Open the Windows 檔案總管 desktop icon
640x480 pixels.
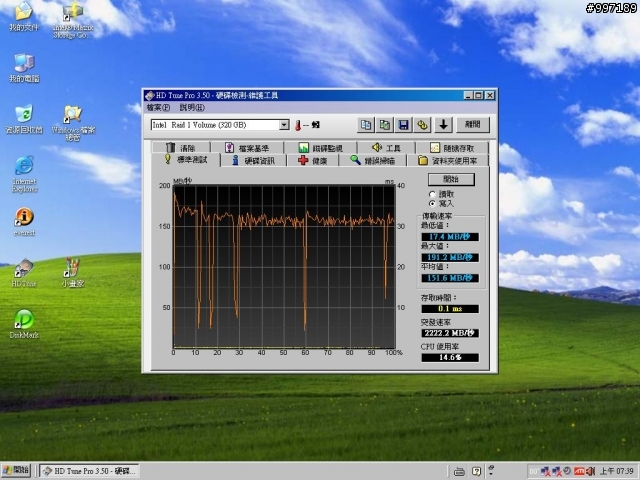[x=73, y=123]
